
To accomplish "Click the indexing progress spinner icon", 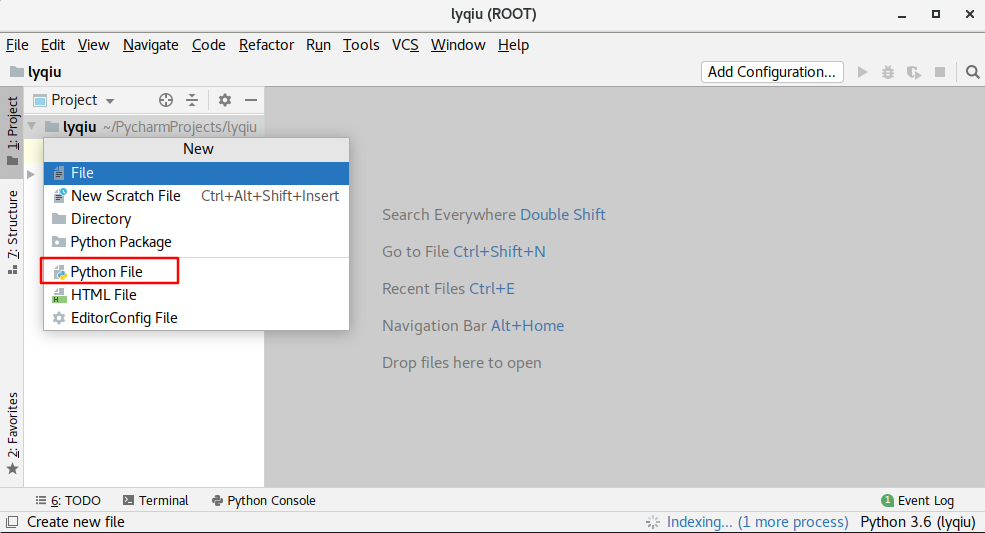I will pyautogui.click(x=653, y=522).
